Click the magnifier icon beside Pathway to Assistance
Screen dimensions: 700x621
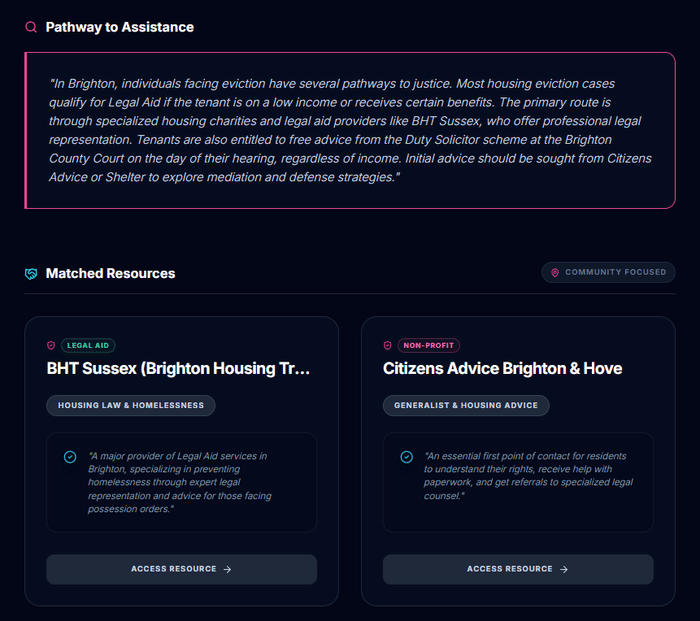click(x=31, y=27)
